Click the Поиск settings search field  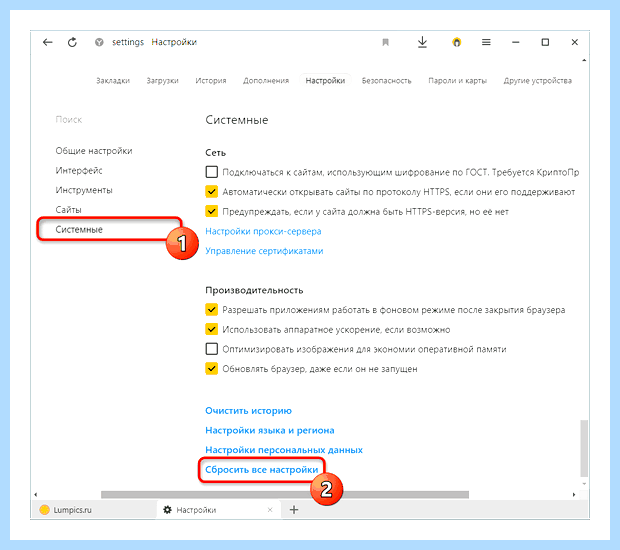pyautogui.click(x=69, y=119)
